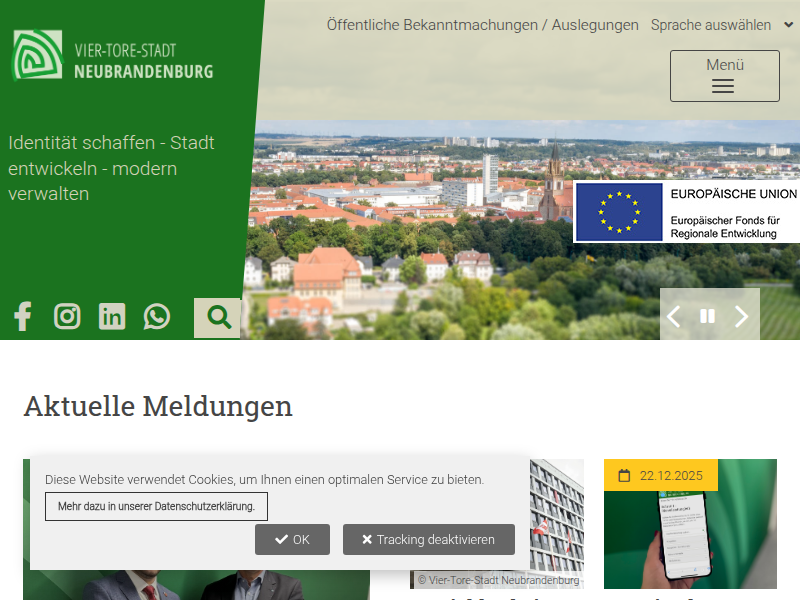Screen dimensions: 800x600
Task: Click the Neubrandenburg city logo
Action: [x=113, y=56]
